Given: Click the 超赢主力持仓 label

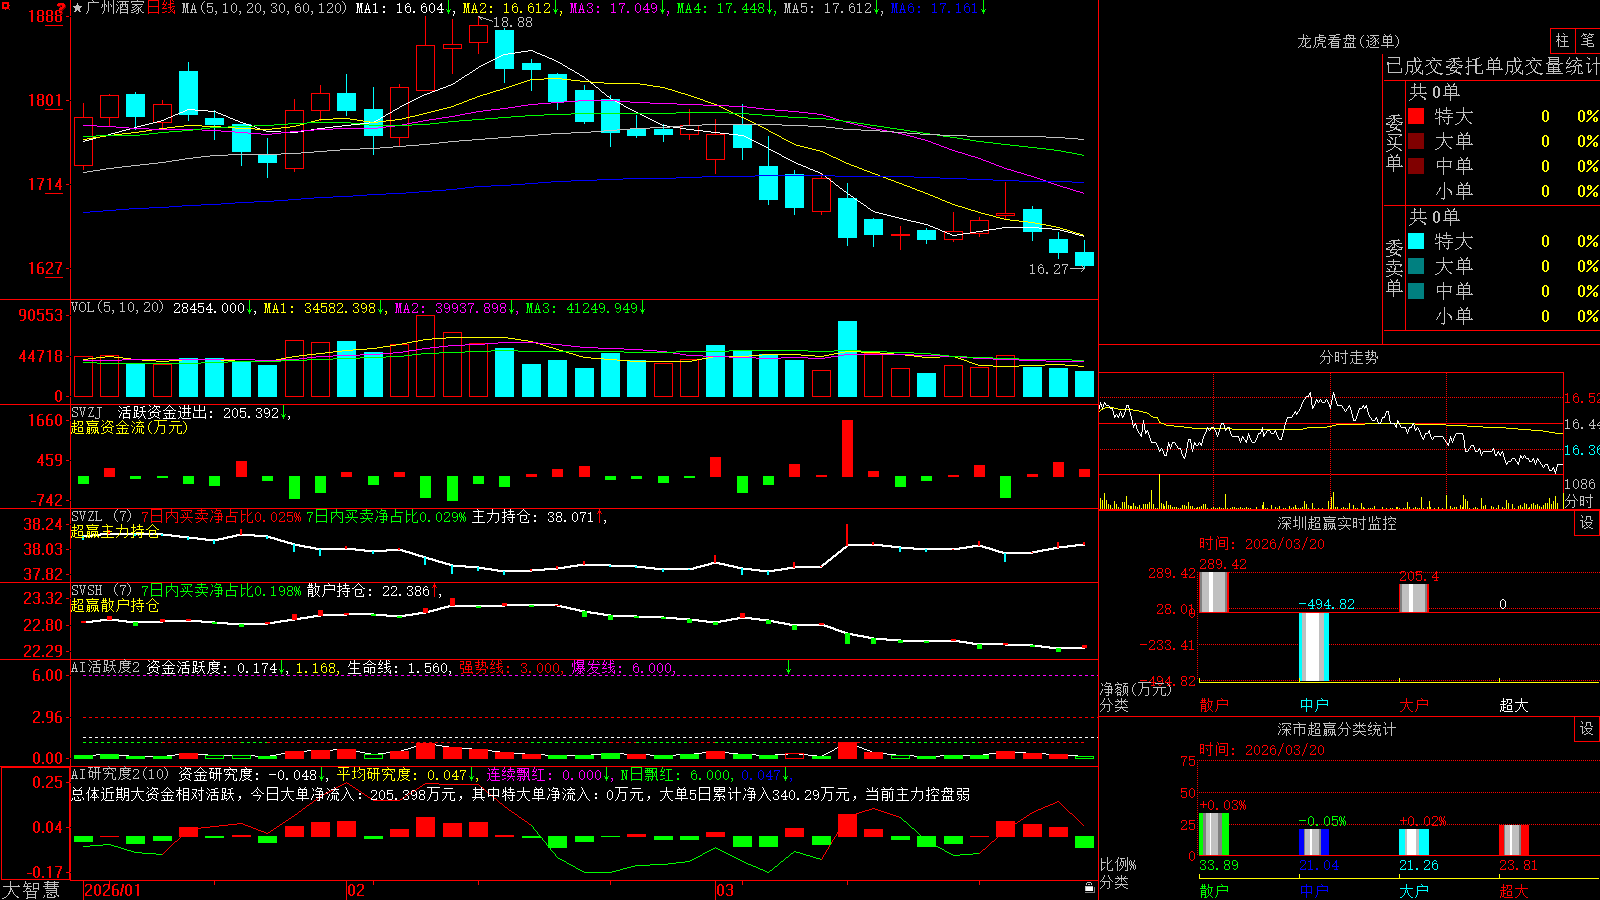Looking at the screenshot, I should point(115,531).
